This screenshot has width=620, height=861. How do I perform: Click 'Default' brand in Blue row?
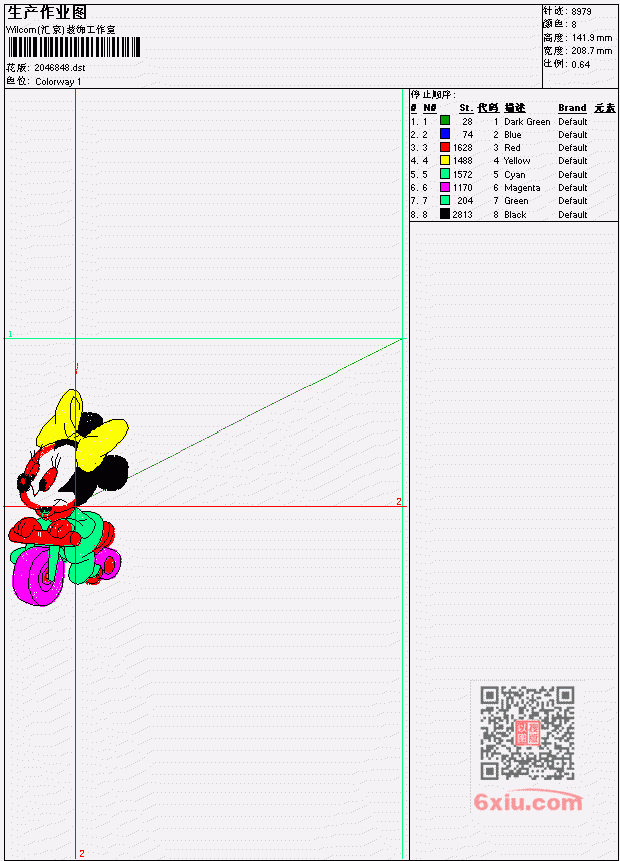coord(573,135)
